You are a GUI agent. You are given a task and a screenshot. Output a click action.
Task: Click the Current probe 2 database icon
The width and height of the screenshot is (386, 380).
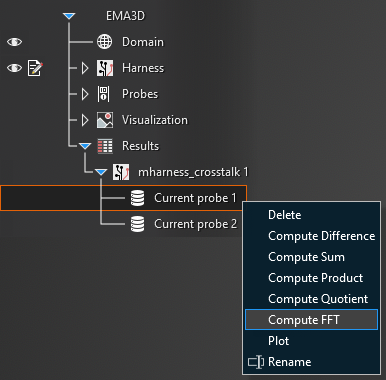137,224
